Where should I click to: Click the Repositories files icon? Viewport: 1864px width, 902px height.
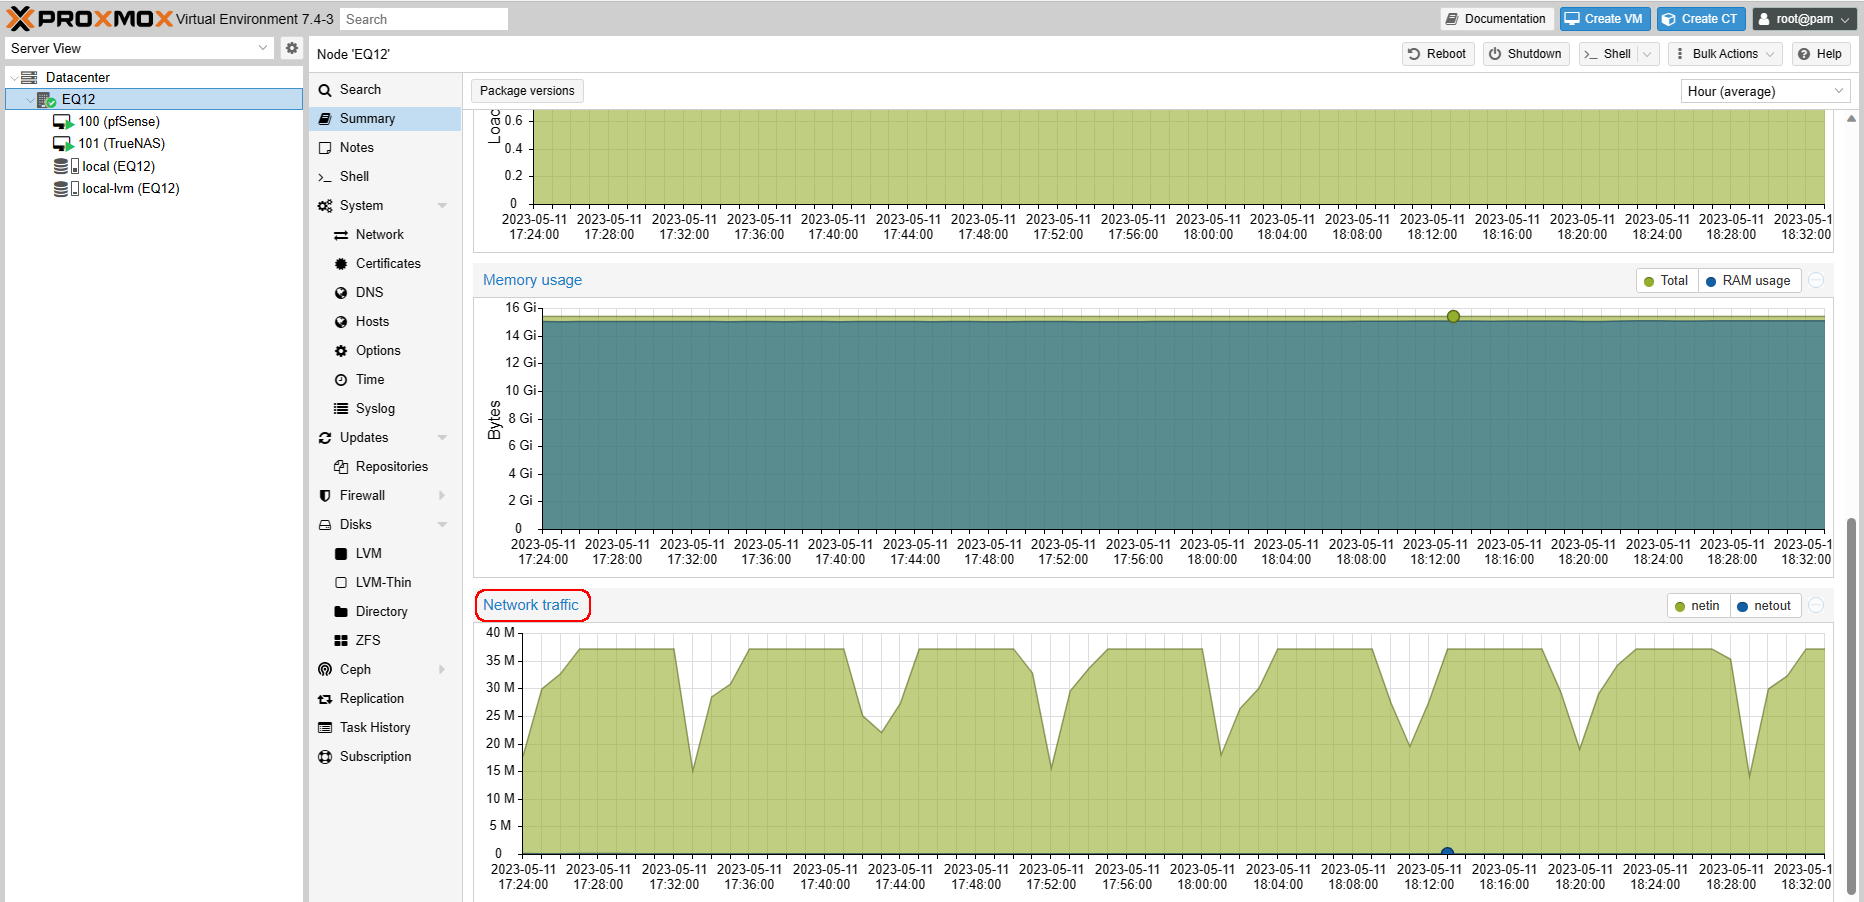coord(341,467)
